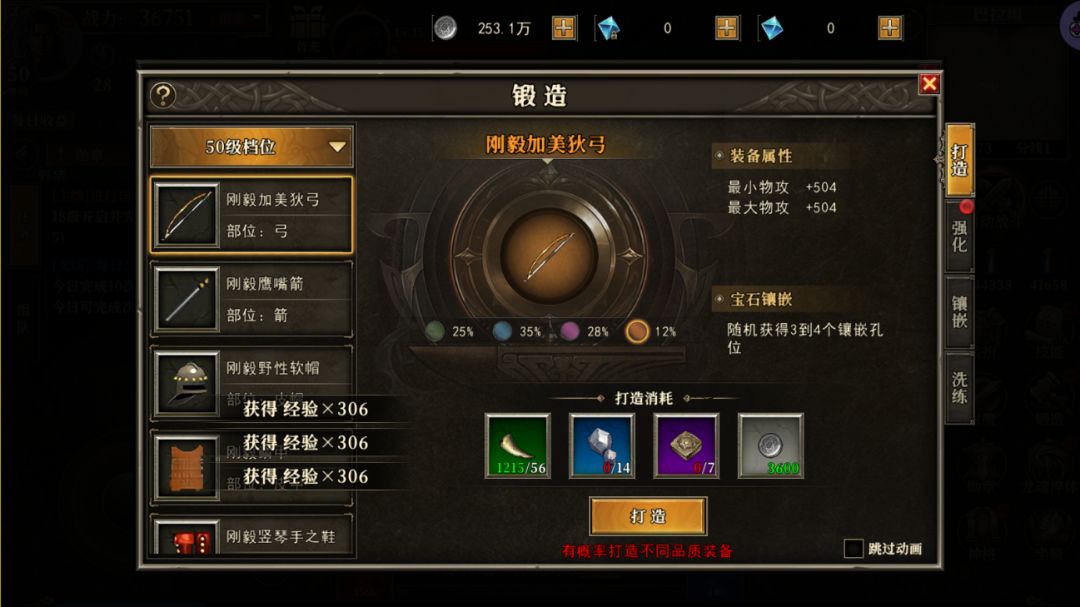Open the 洗练 refine tab
The width and height of the screenshot is (1080, 607).
[x=959, y=388]
